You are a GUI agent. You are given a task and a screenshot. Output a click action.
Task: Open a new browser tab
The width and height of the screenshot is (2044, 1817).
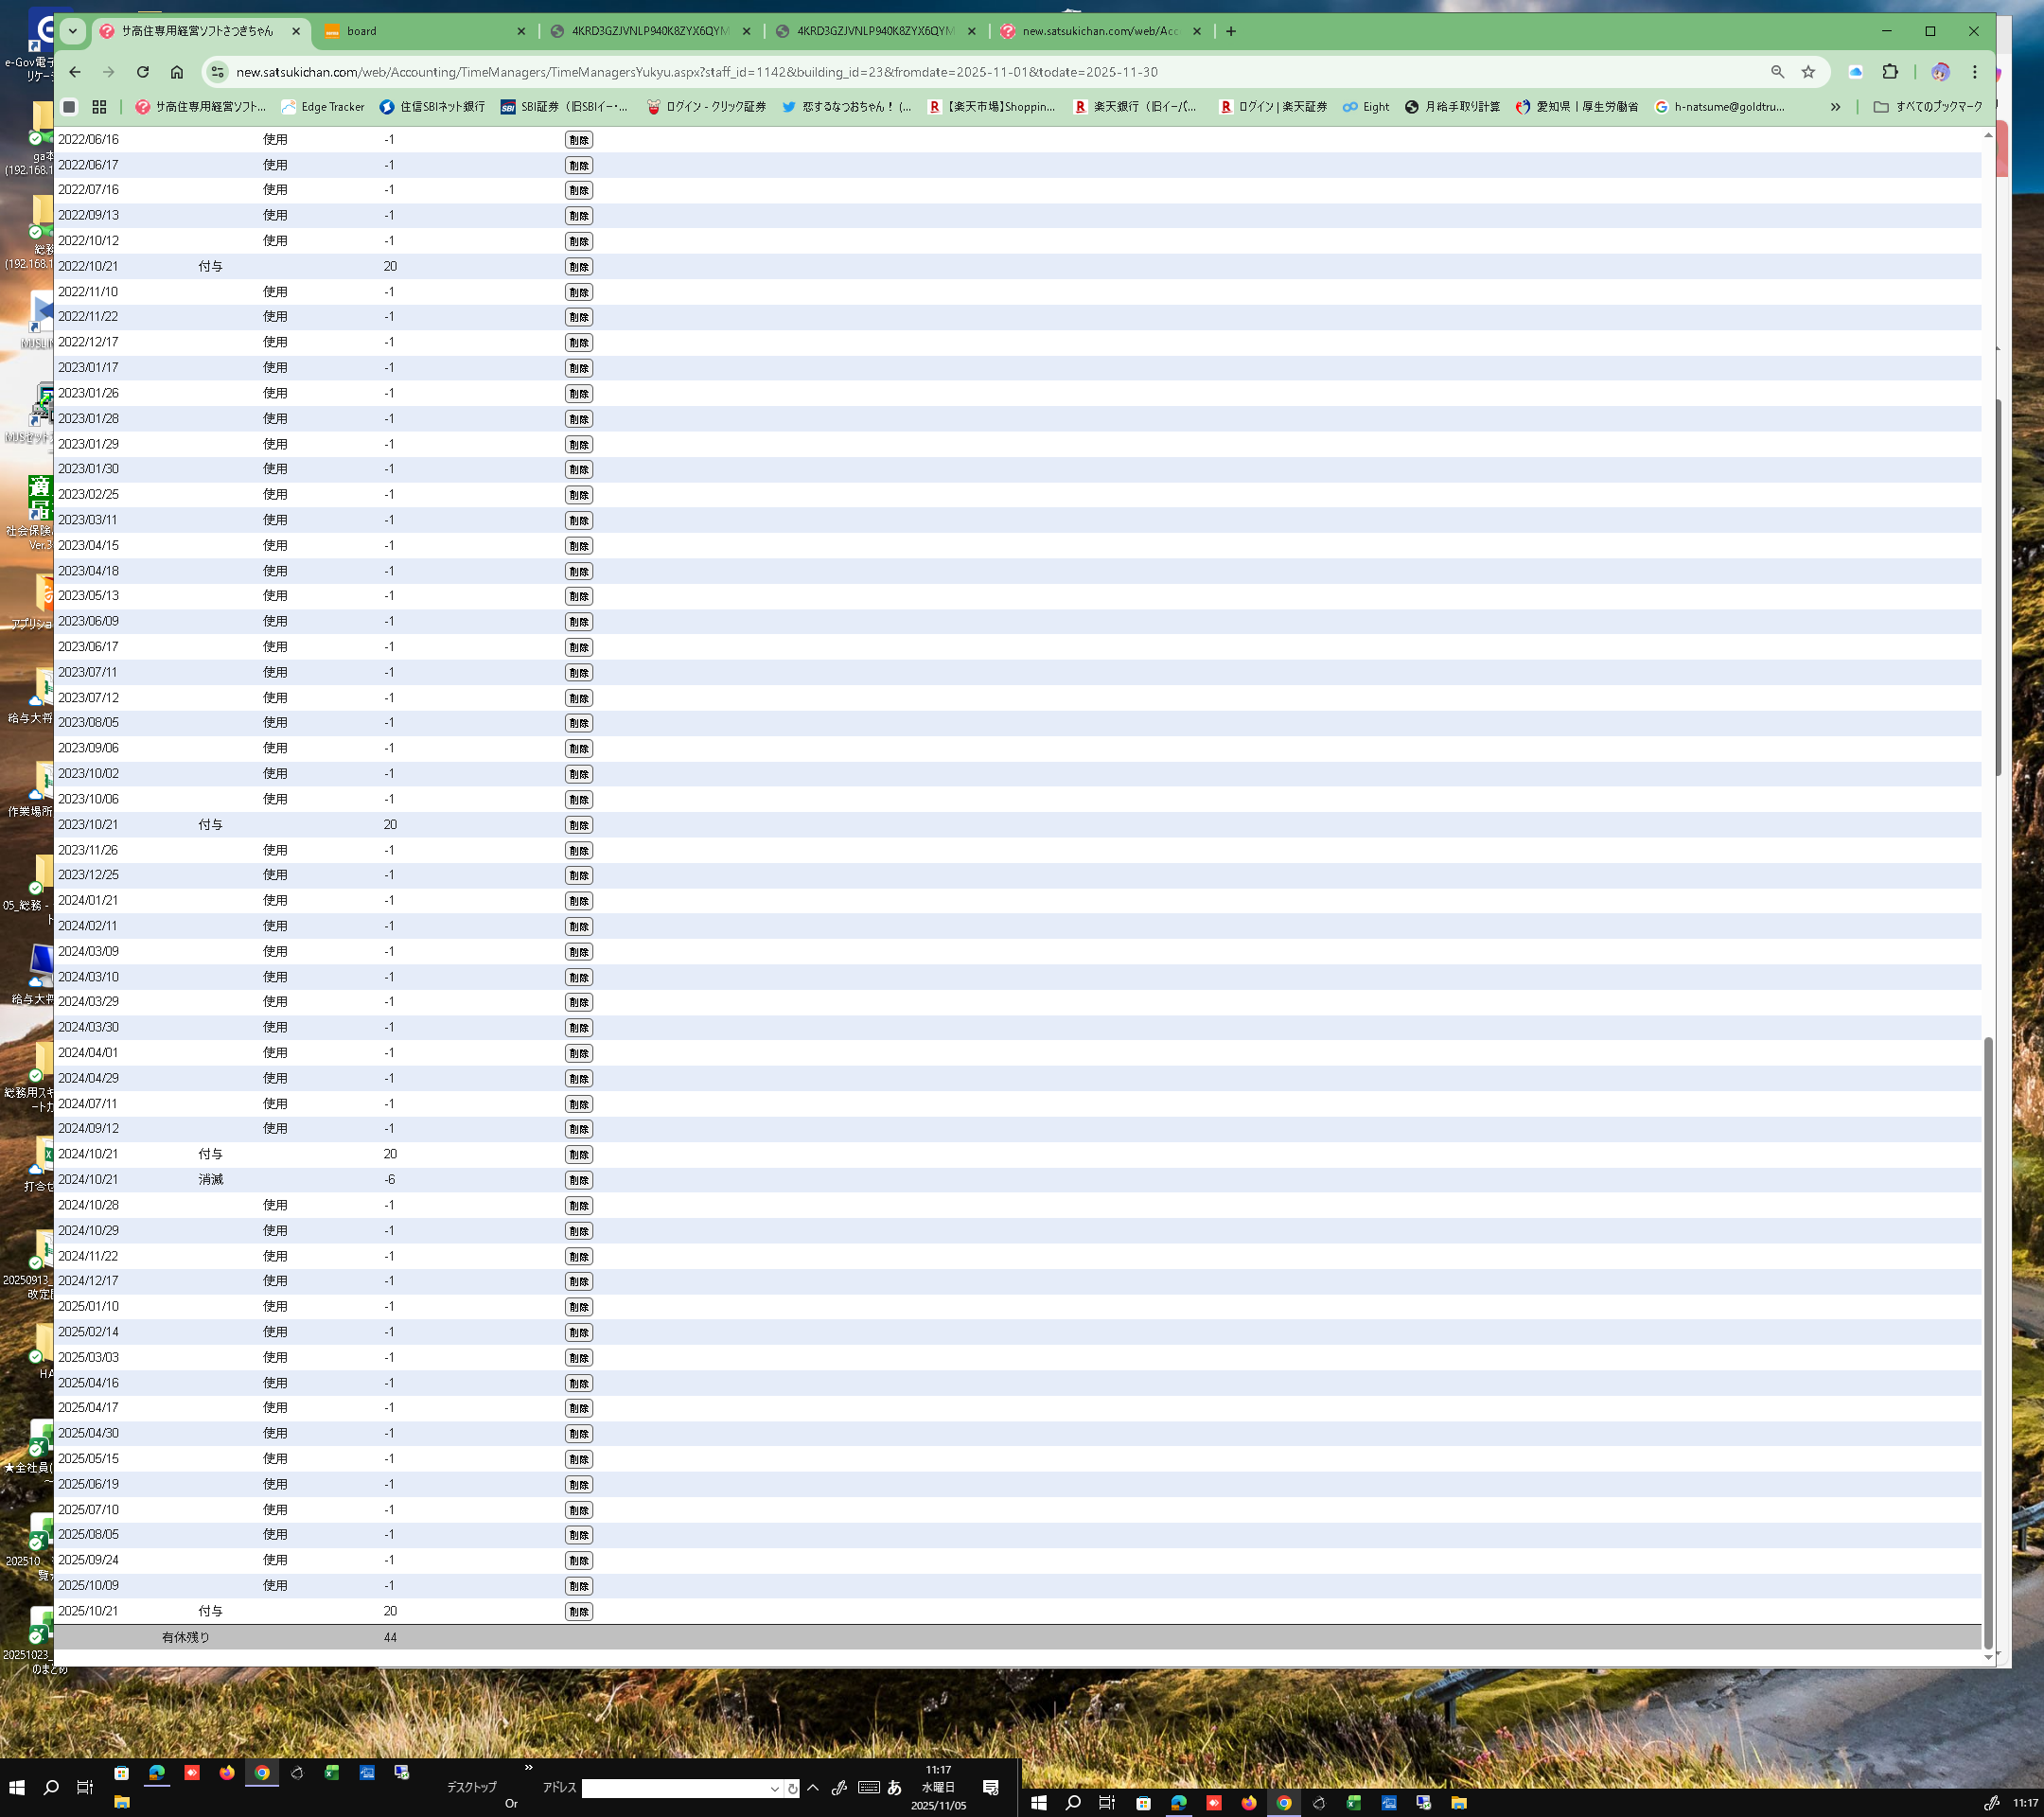tap(1231, 31)
